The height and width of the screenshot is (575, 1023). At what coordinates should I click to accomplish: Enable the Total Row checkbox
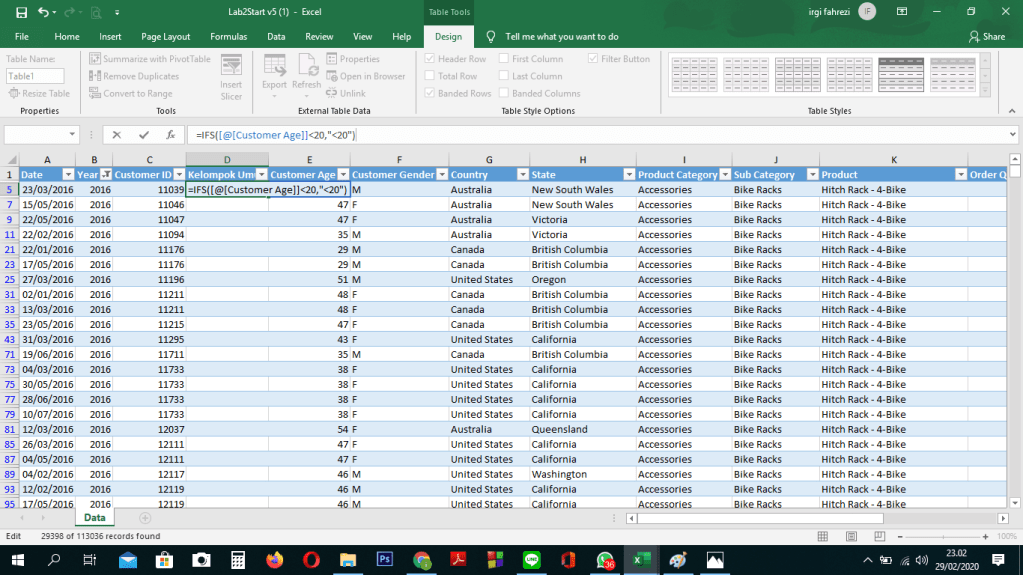tap(431, 76)
